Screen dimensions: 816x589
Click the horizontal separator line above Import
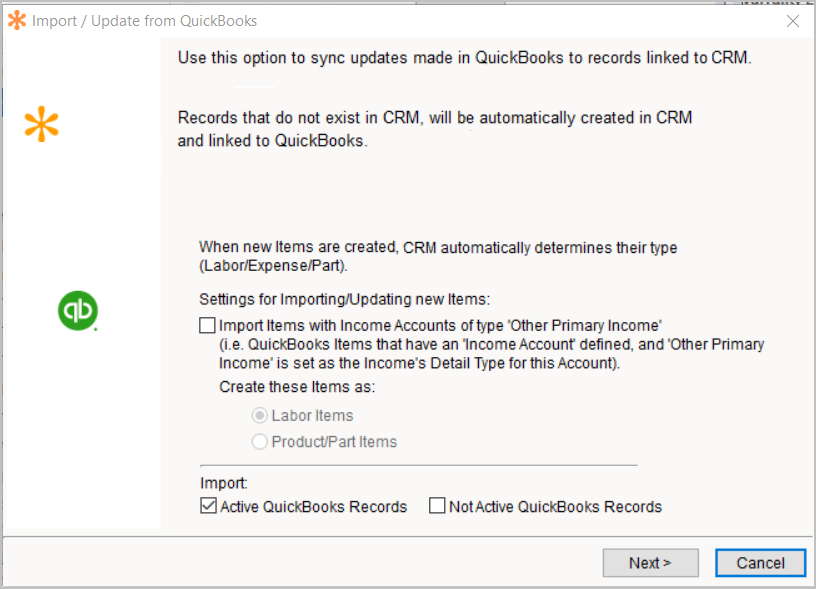point(418,465)
